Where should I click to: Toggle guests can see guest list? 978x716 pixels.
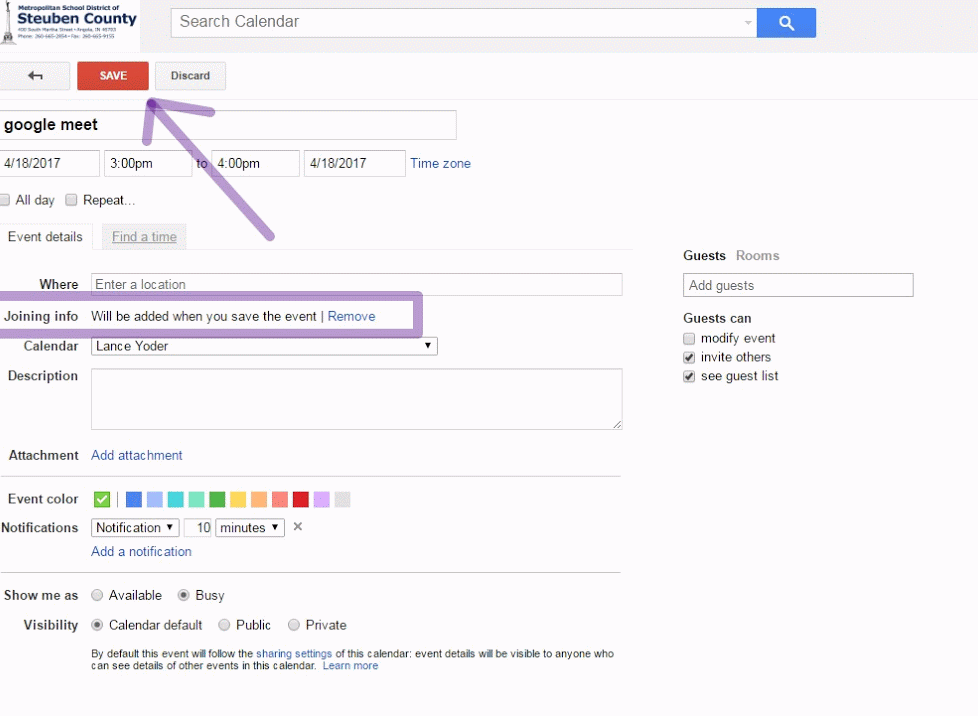pos(689,376)
